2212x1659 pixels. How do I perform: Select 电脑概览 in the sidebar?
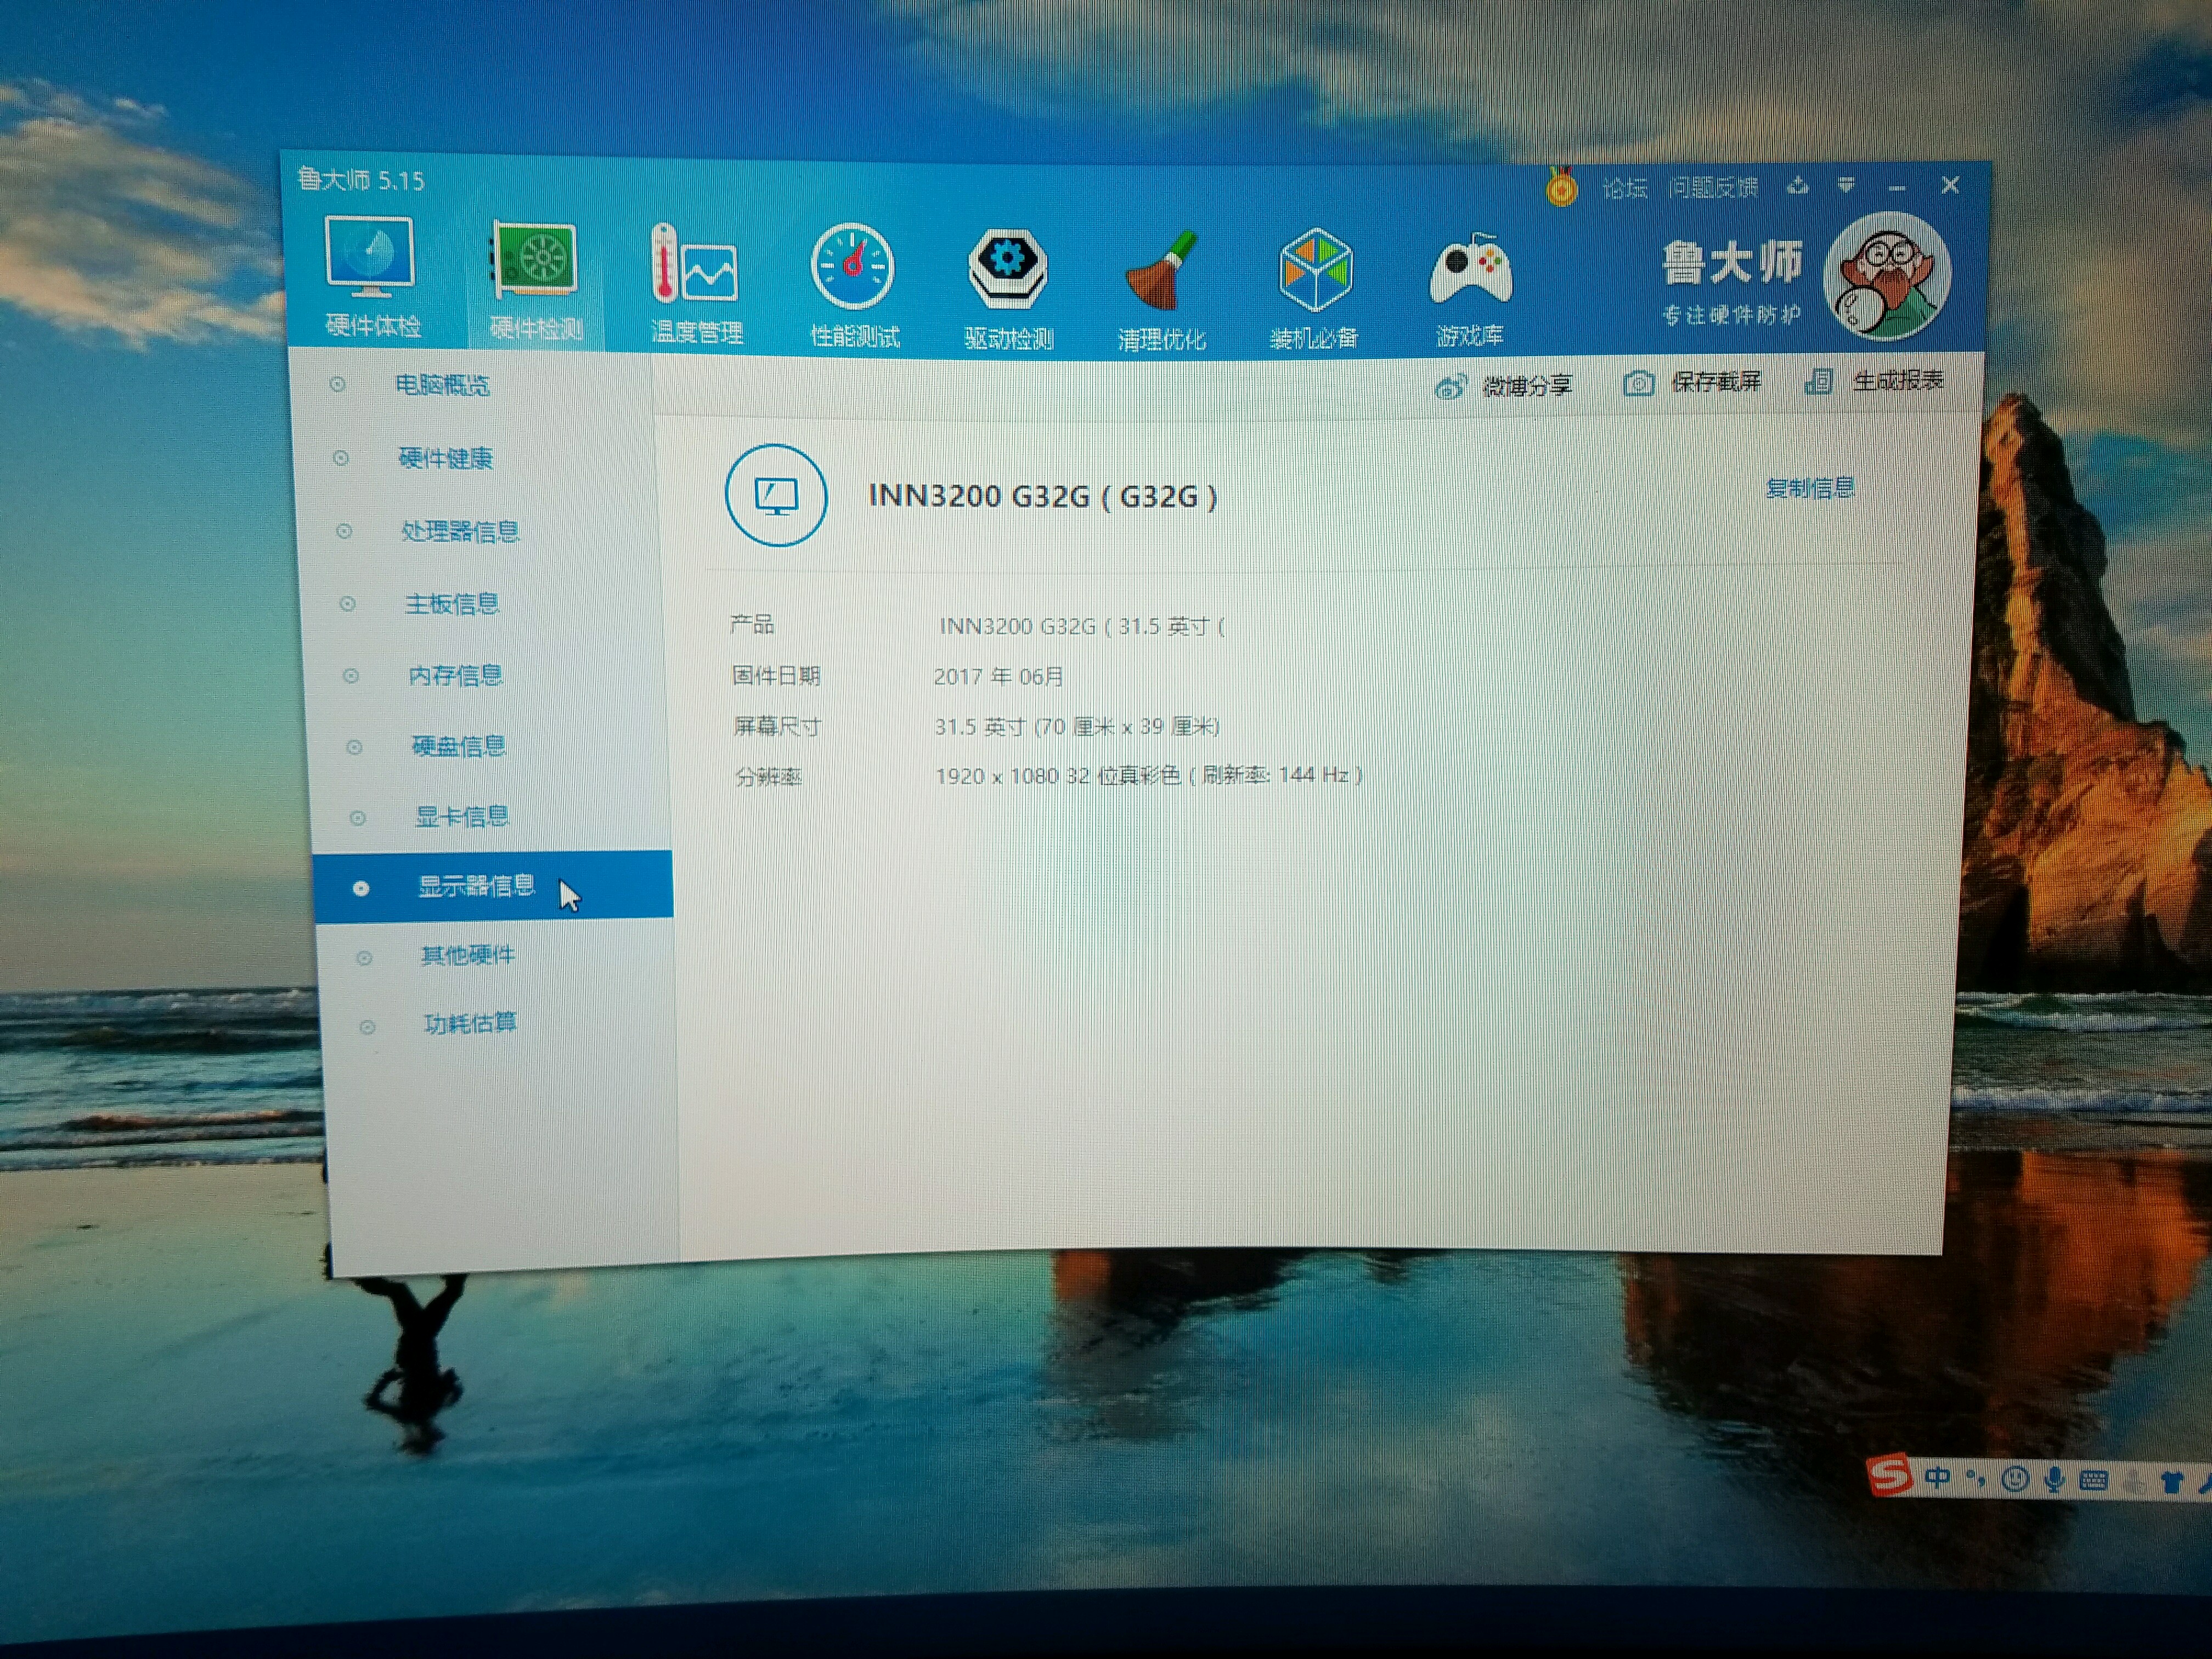pos(442,385)
